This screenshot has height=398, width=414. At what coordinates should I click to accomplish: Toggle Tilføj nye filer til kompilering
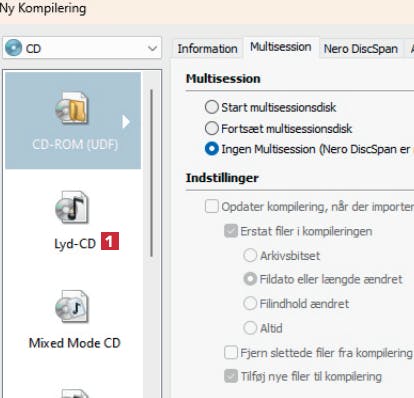(231, 376)
